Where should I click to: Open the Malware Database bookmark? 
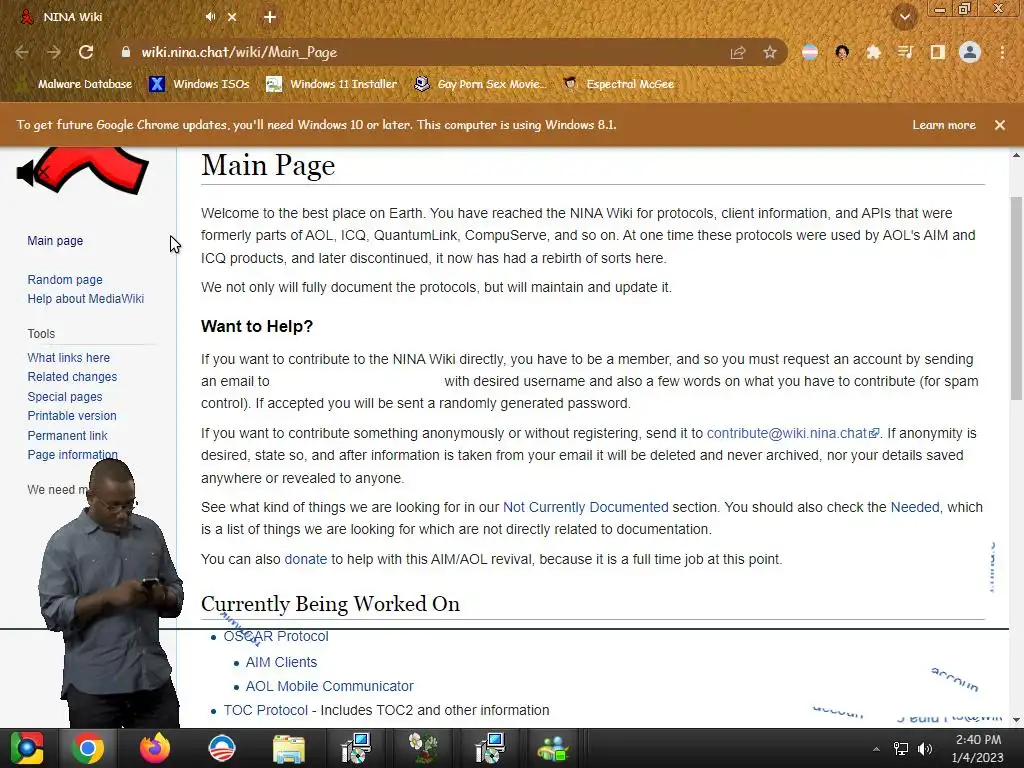74,84
